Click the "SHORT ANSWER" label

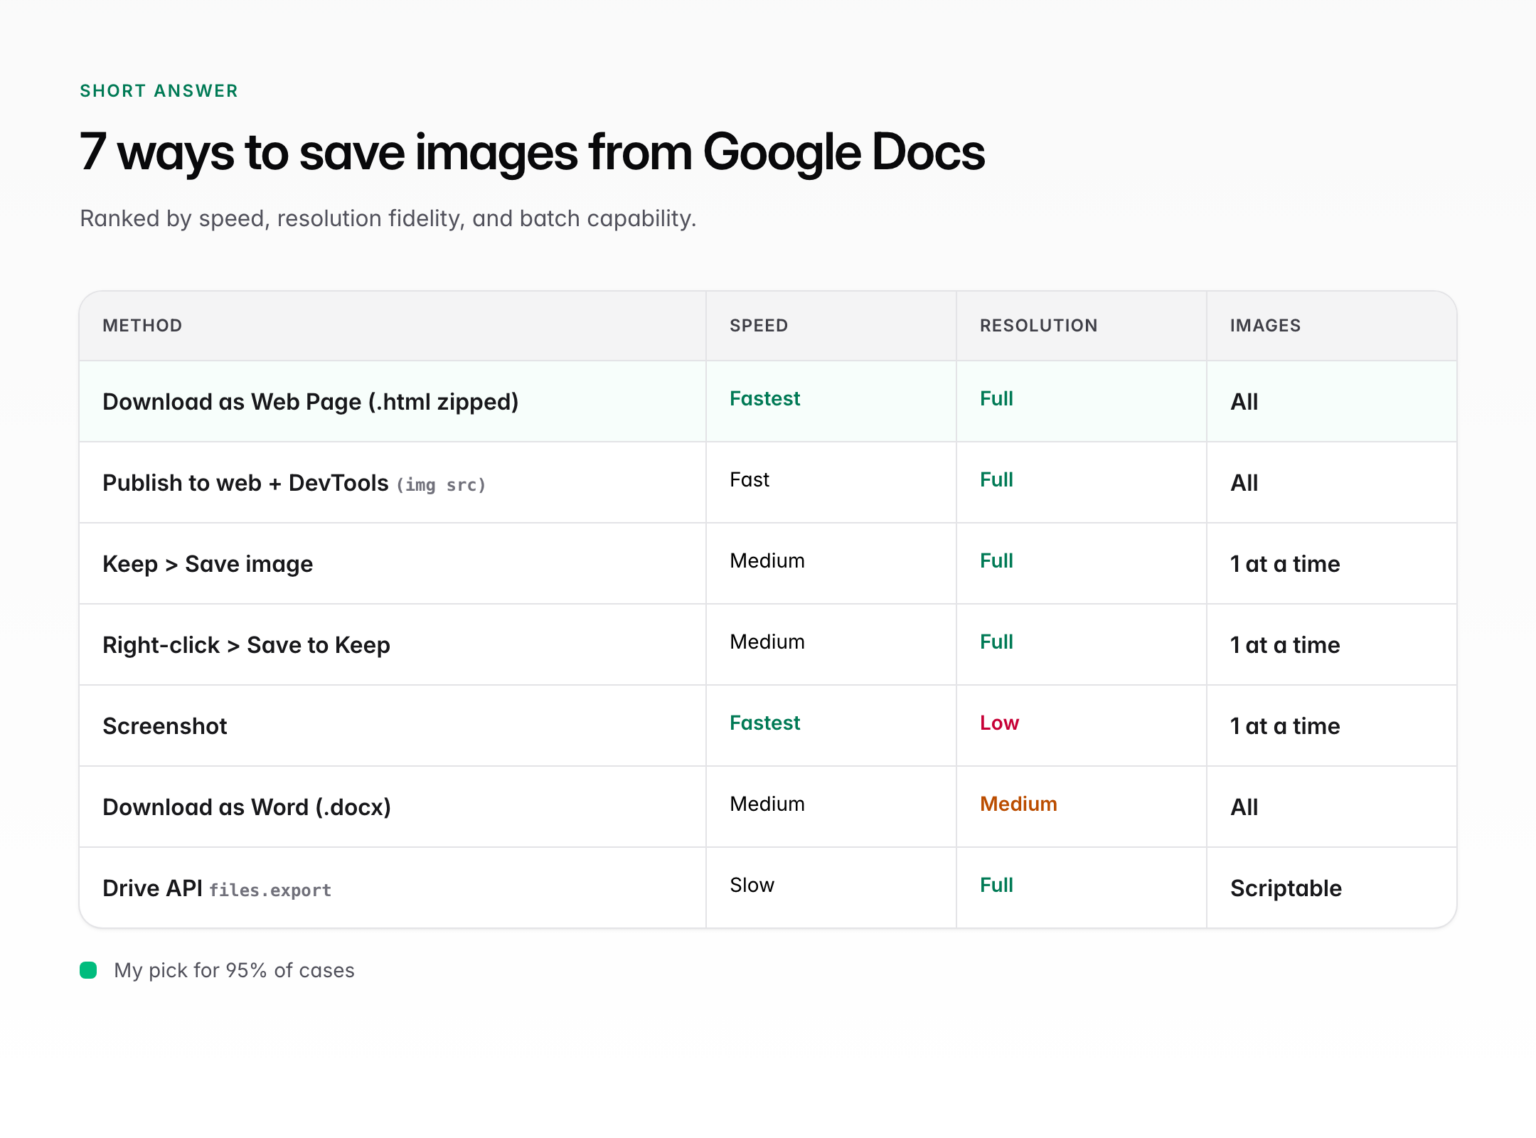point(159,91)
